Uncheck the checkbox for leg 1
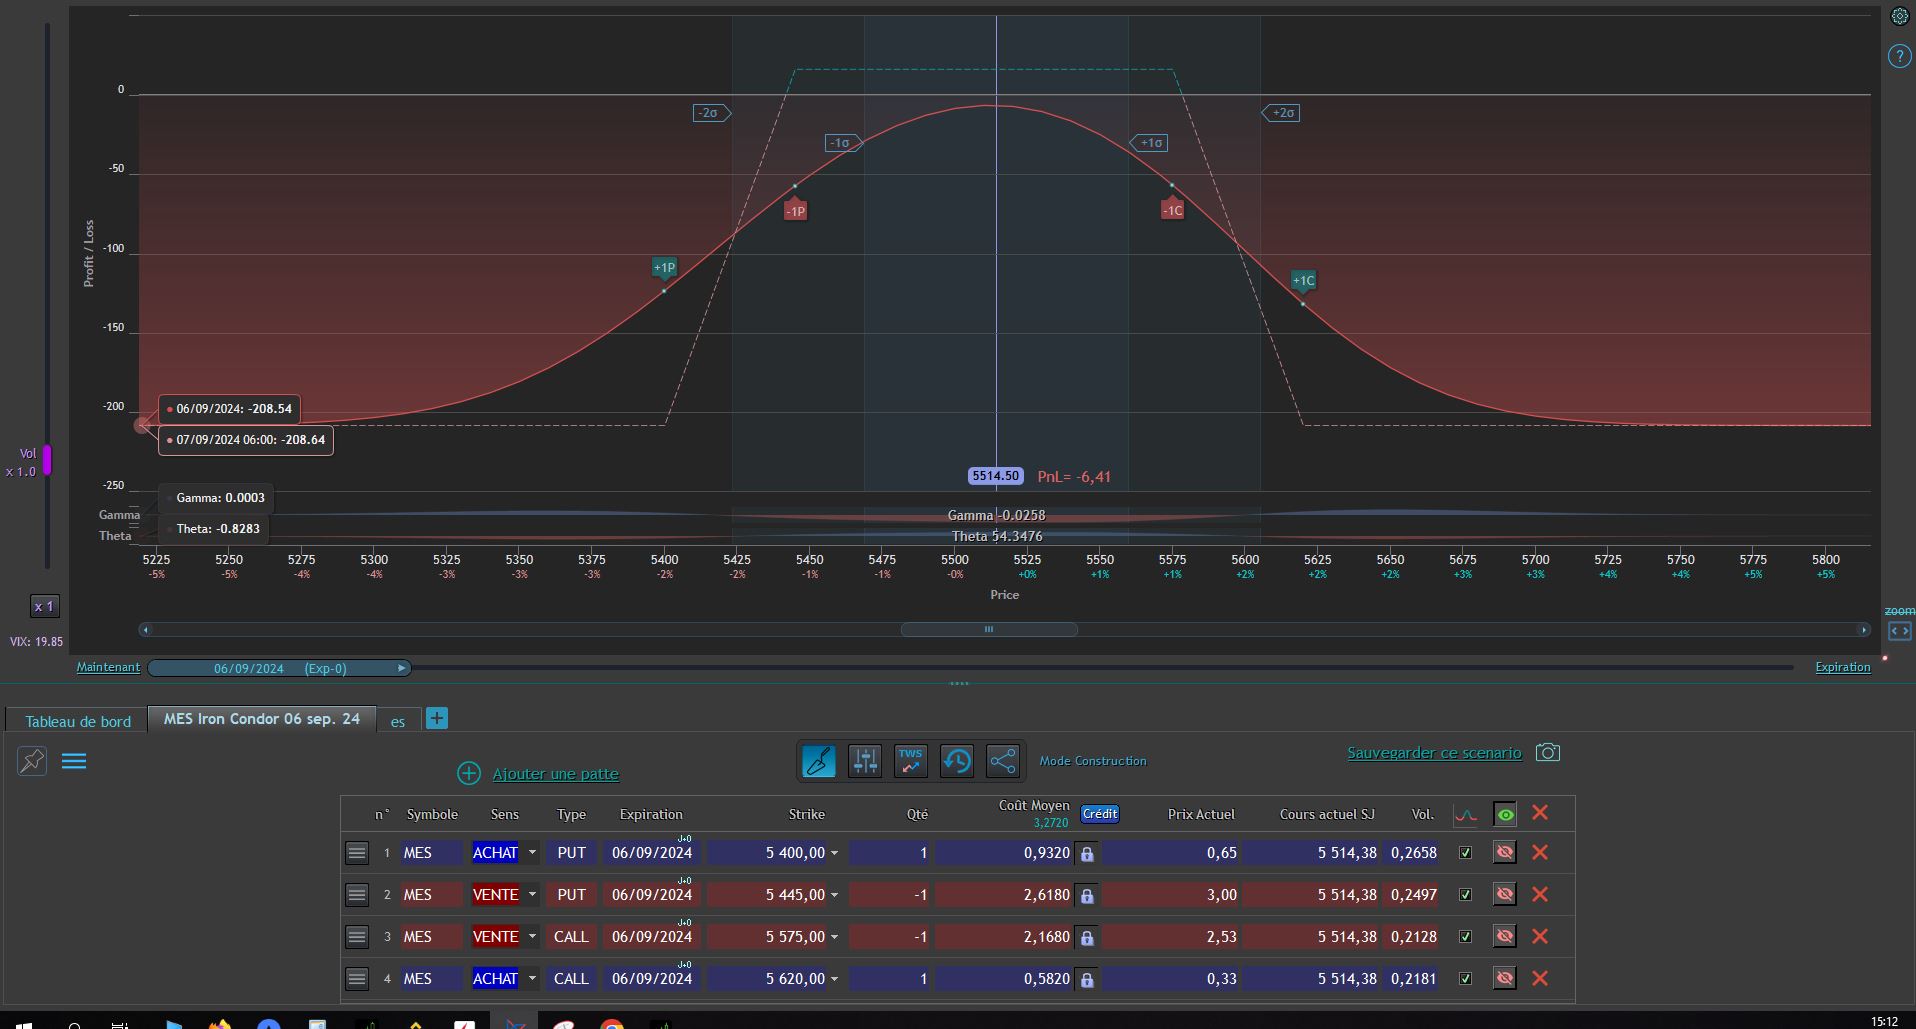The height and width of the screenshot is (1029, 1916). 1465,853
